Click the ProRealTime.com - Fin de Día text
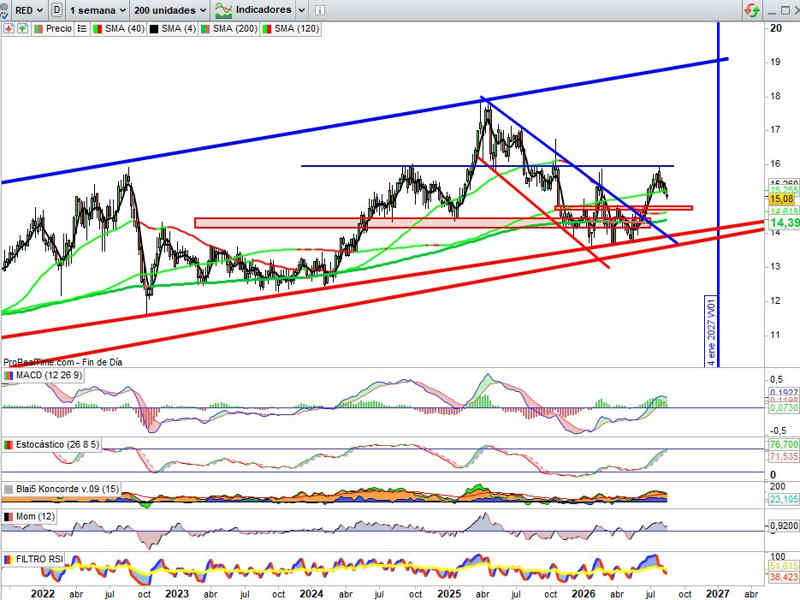Screen dimensions: 800x600 pyautogui.click(x=63, y=362)
